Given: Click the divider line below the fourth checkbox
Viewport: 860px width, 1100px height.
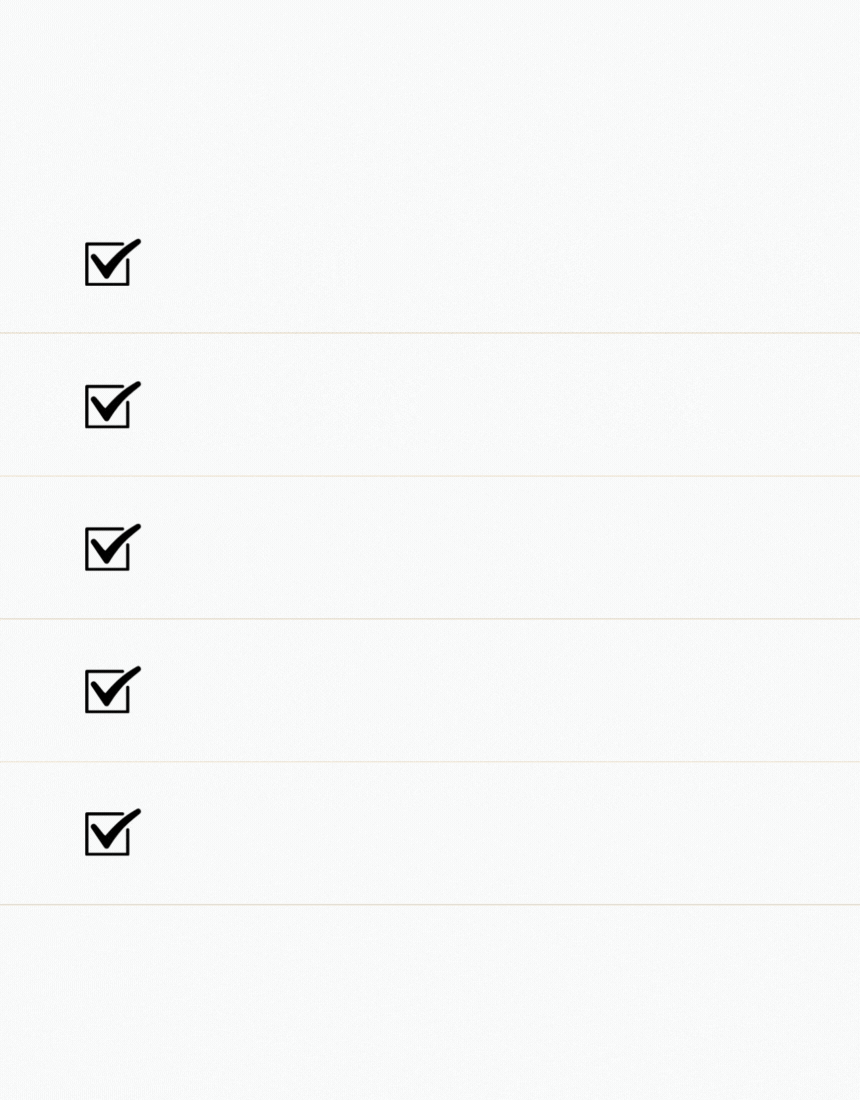Looking at the screenshot, I should 430,761.
